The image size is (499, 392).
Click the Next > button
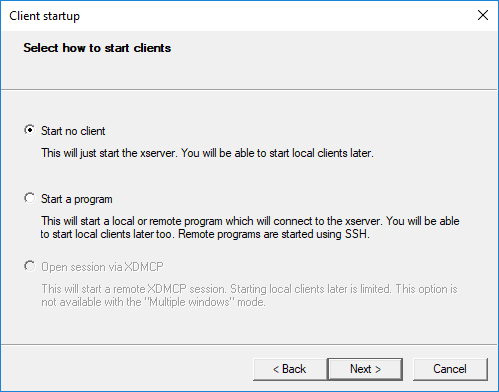click(365, 369)
